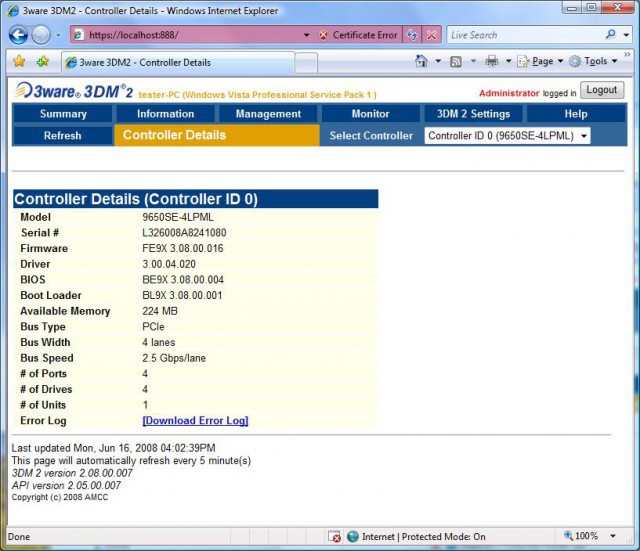Open the Information menu
Screen dimensions: 640x551
click(166, 114)
